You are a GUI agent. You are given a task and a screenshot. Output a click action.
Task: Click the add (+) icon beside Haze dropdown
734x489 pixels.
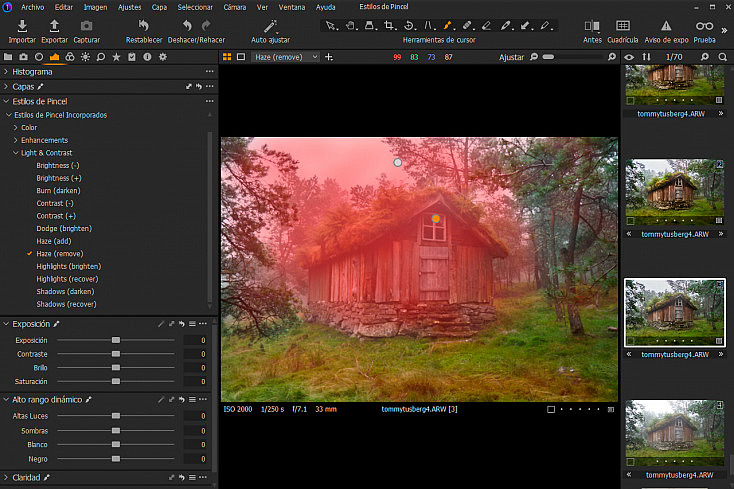coord(329,57)
